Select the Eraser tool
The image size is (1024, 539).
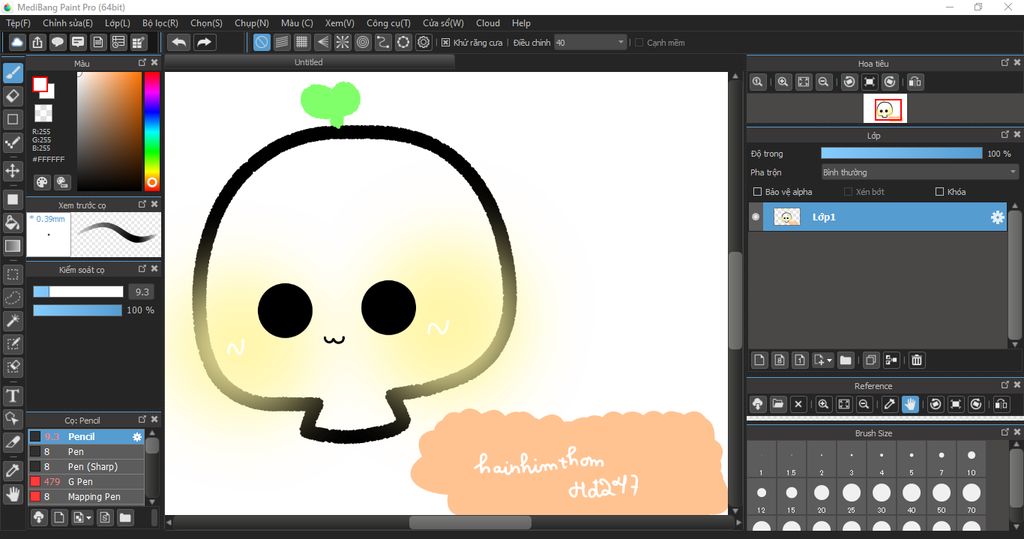(13, 96)
